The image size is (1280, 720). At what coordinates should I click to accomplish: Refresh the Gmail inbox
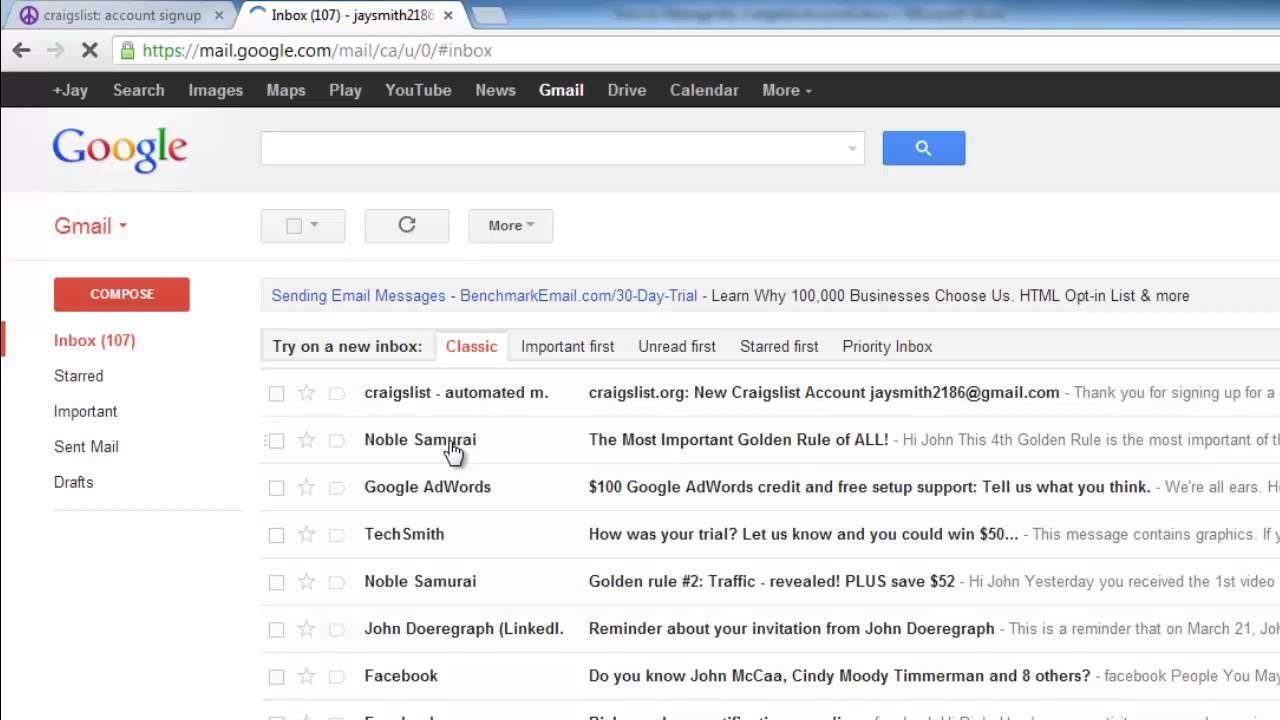click(x=407, y=226)
